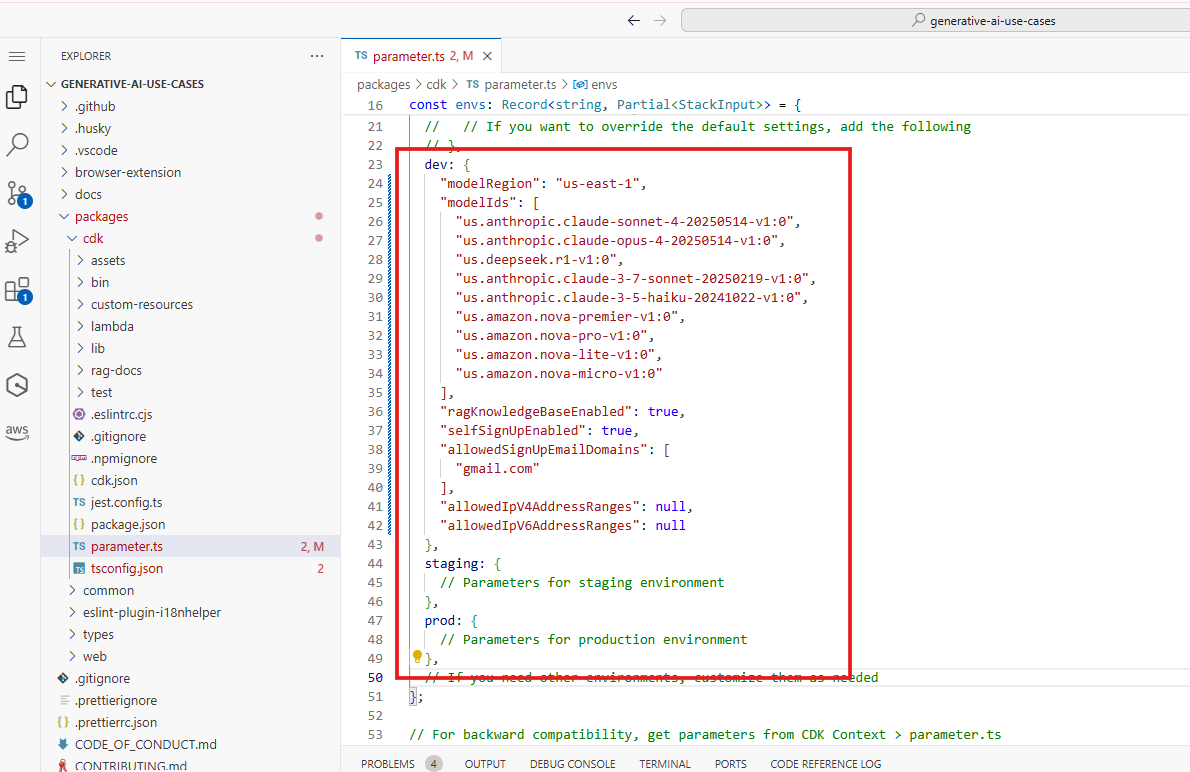Open the Explorer view in activity bar
The image size is (1190, 772).
[x=17, y=97]
